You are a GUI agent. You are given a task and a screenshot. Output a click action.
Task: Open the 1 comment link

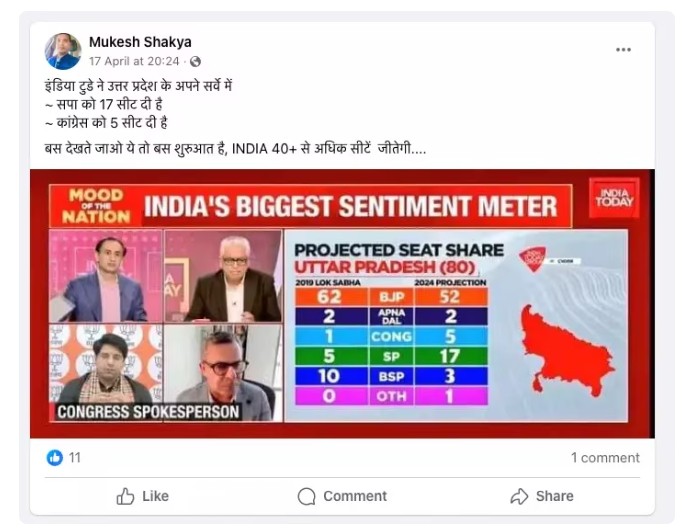point(605,458)
